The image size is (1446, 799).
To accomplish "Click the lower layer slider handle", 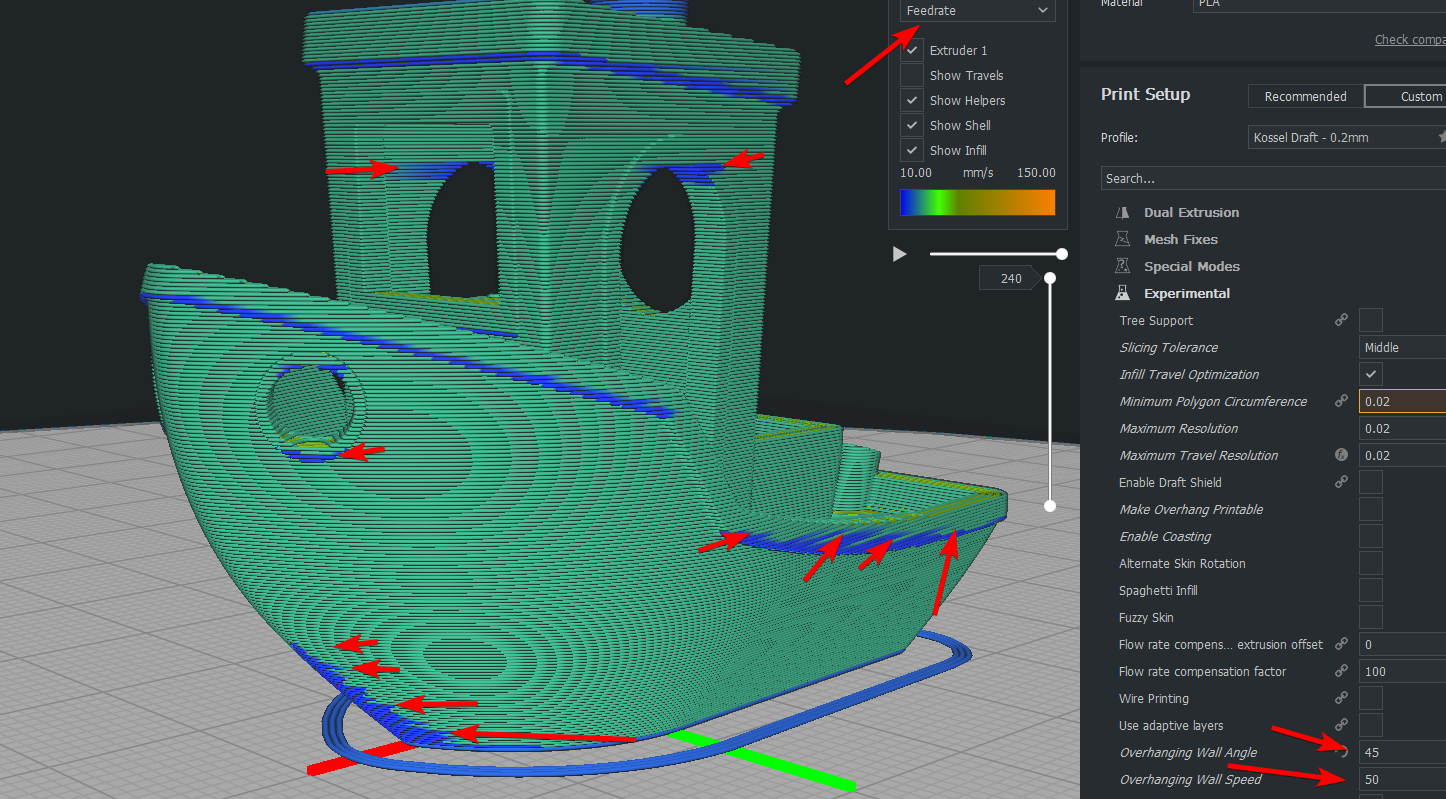I will (x=1050, y=506).
